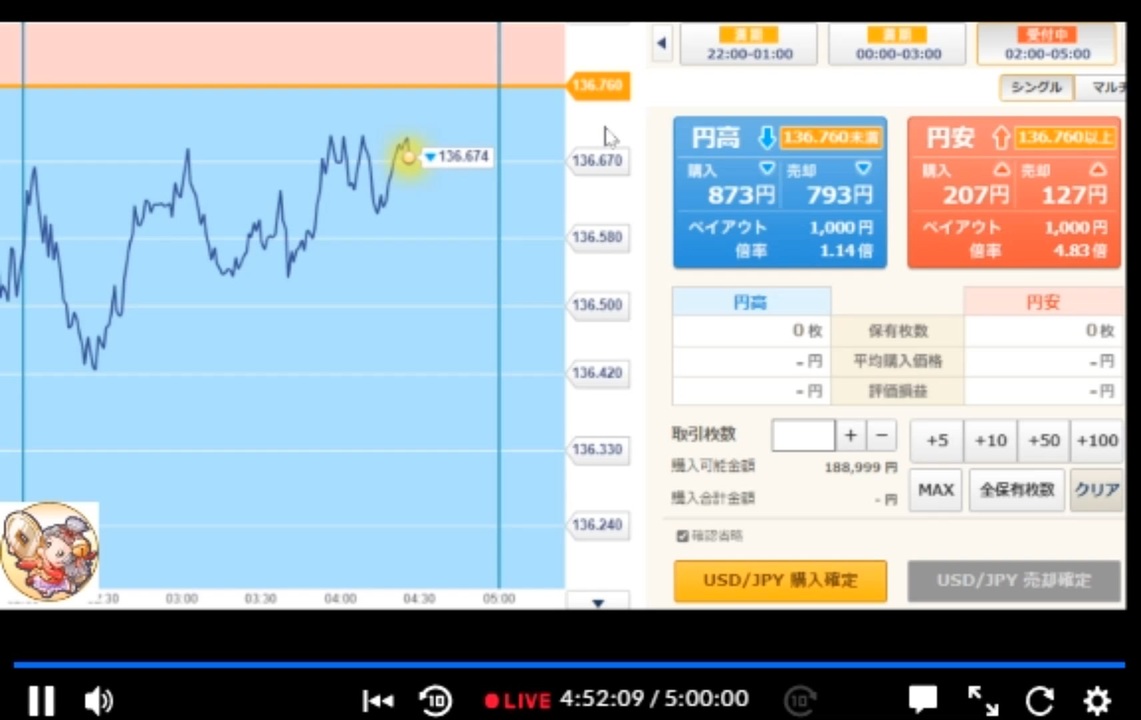Click the blue down-arrow icon beside 円高
The width and height of the screenshot is (1141, 720).
(766, 137)
